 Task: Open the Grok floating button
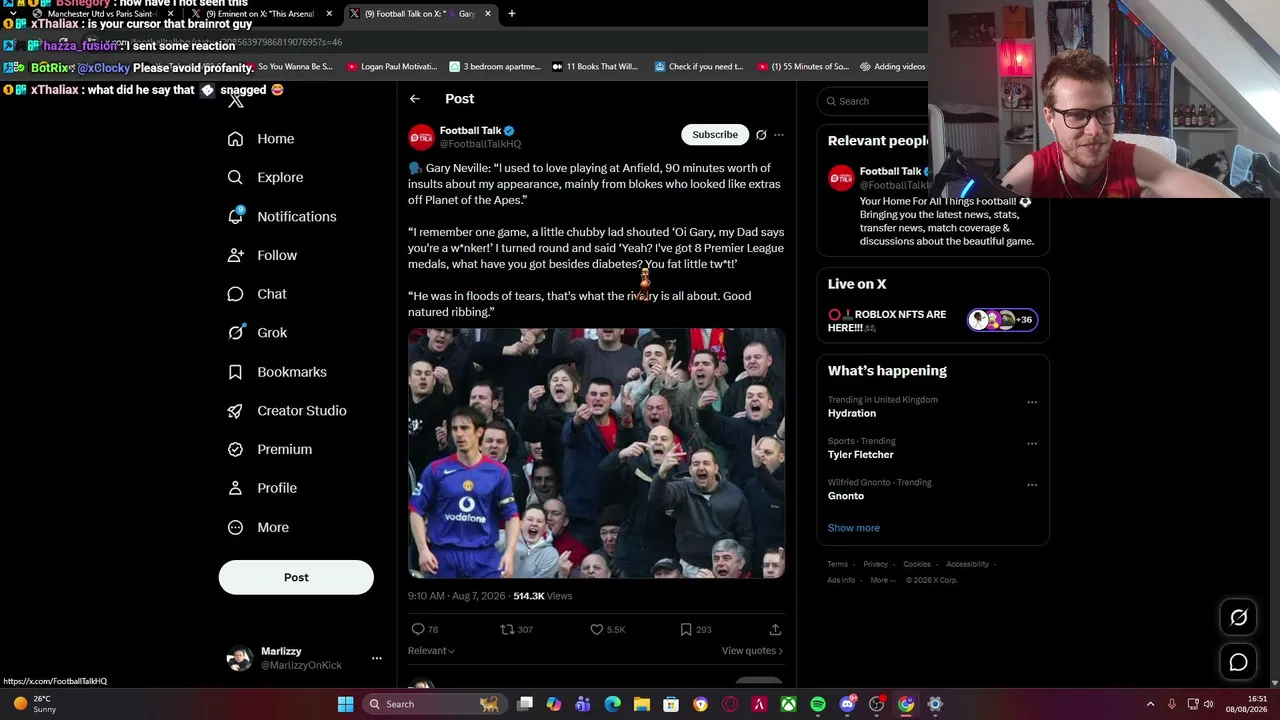click(1238, 618)
